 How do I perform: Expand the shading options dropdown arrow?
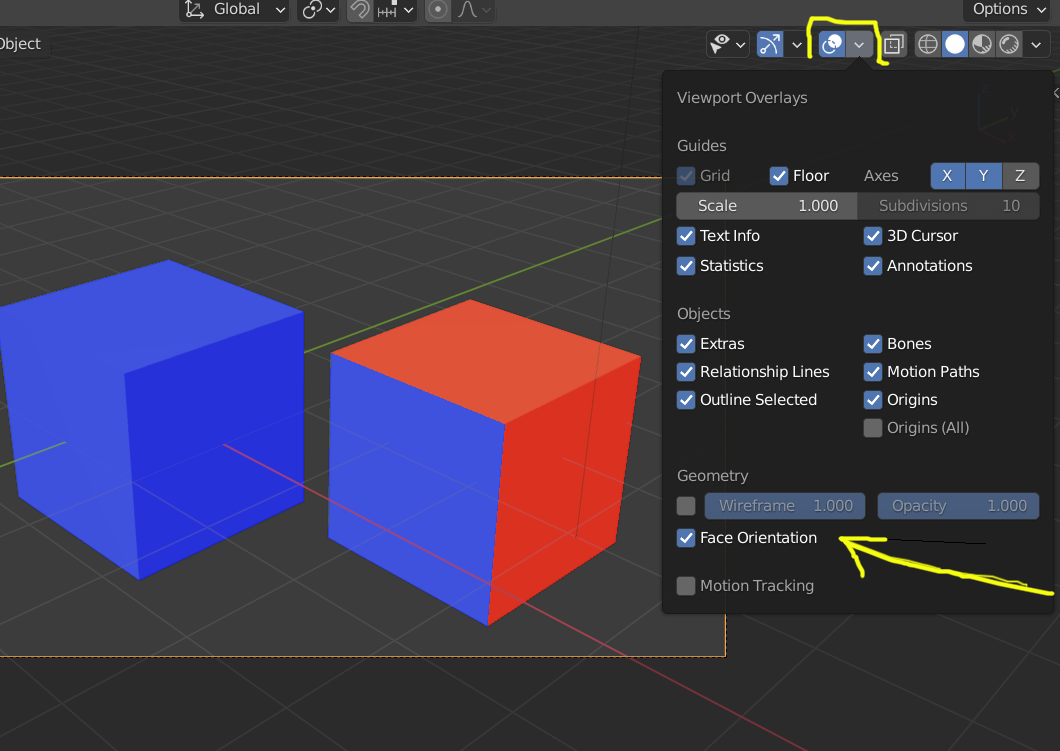click(1036, 45)
